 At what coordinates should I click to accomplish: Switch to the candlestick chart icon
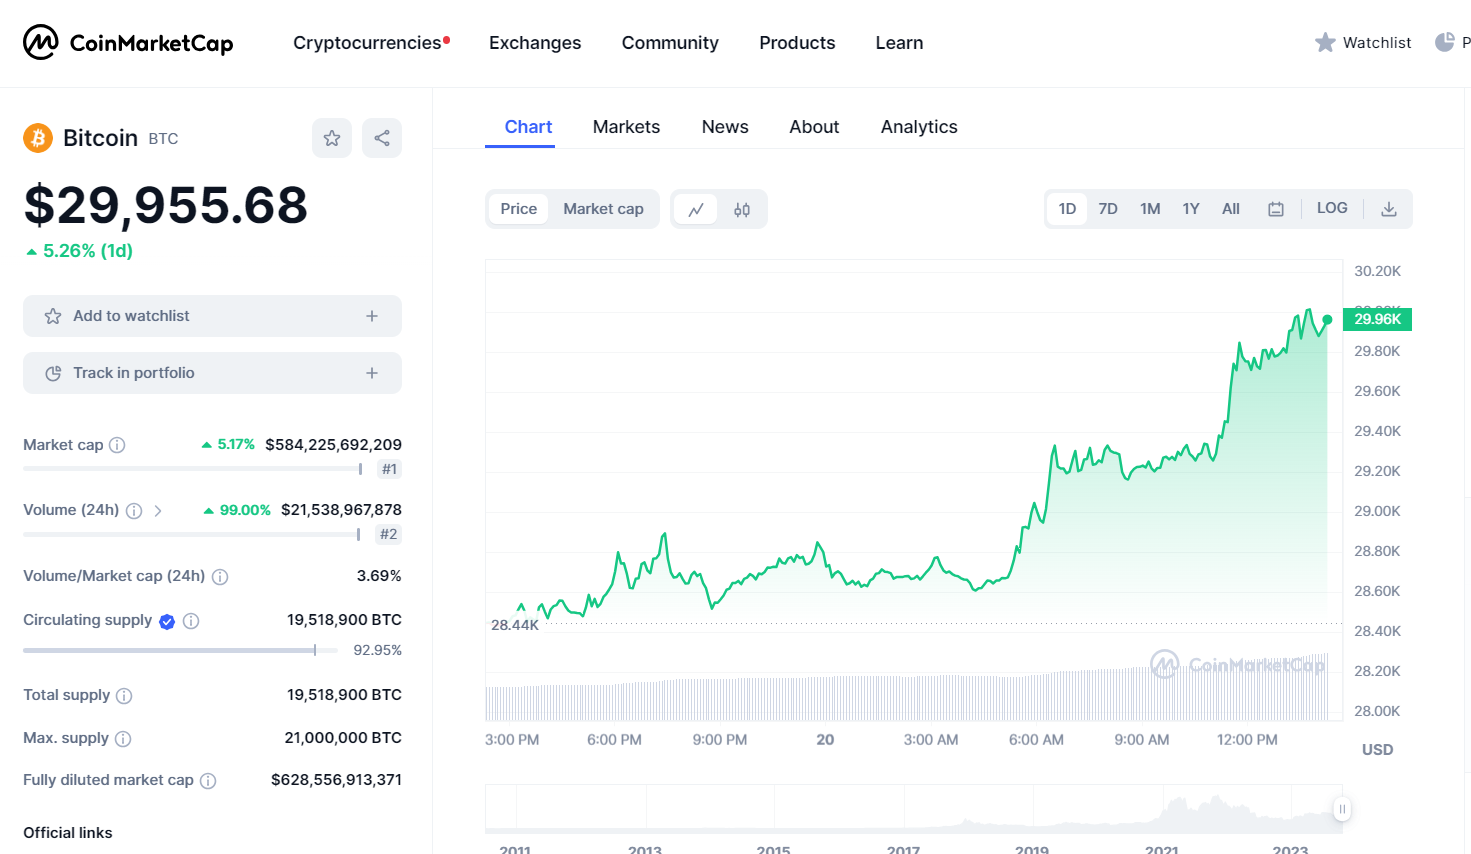tap(742, 209)
